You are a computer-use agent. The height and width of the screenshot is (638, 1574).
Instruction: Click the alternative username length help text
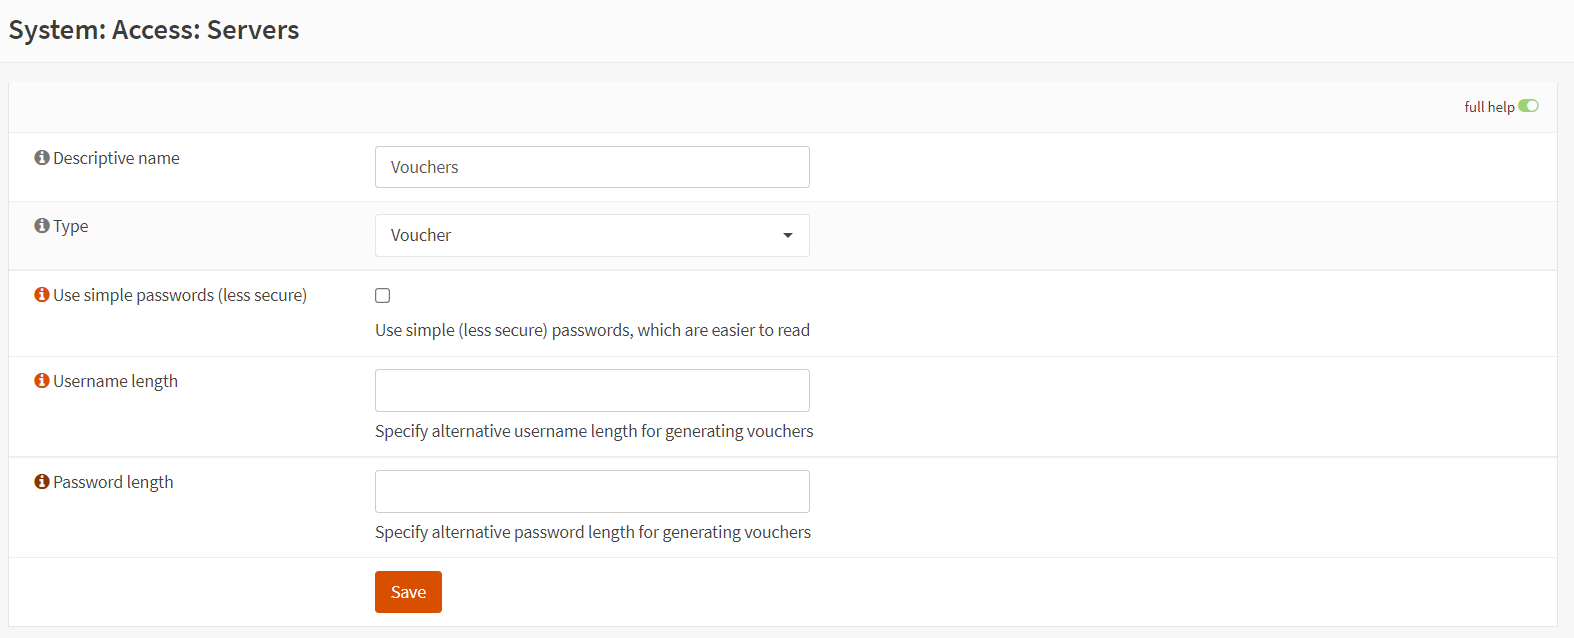point(594,431)
